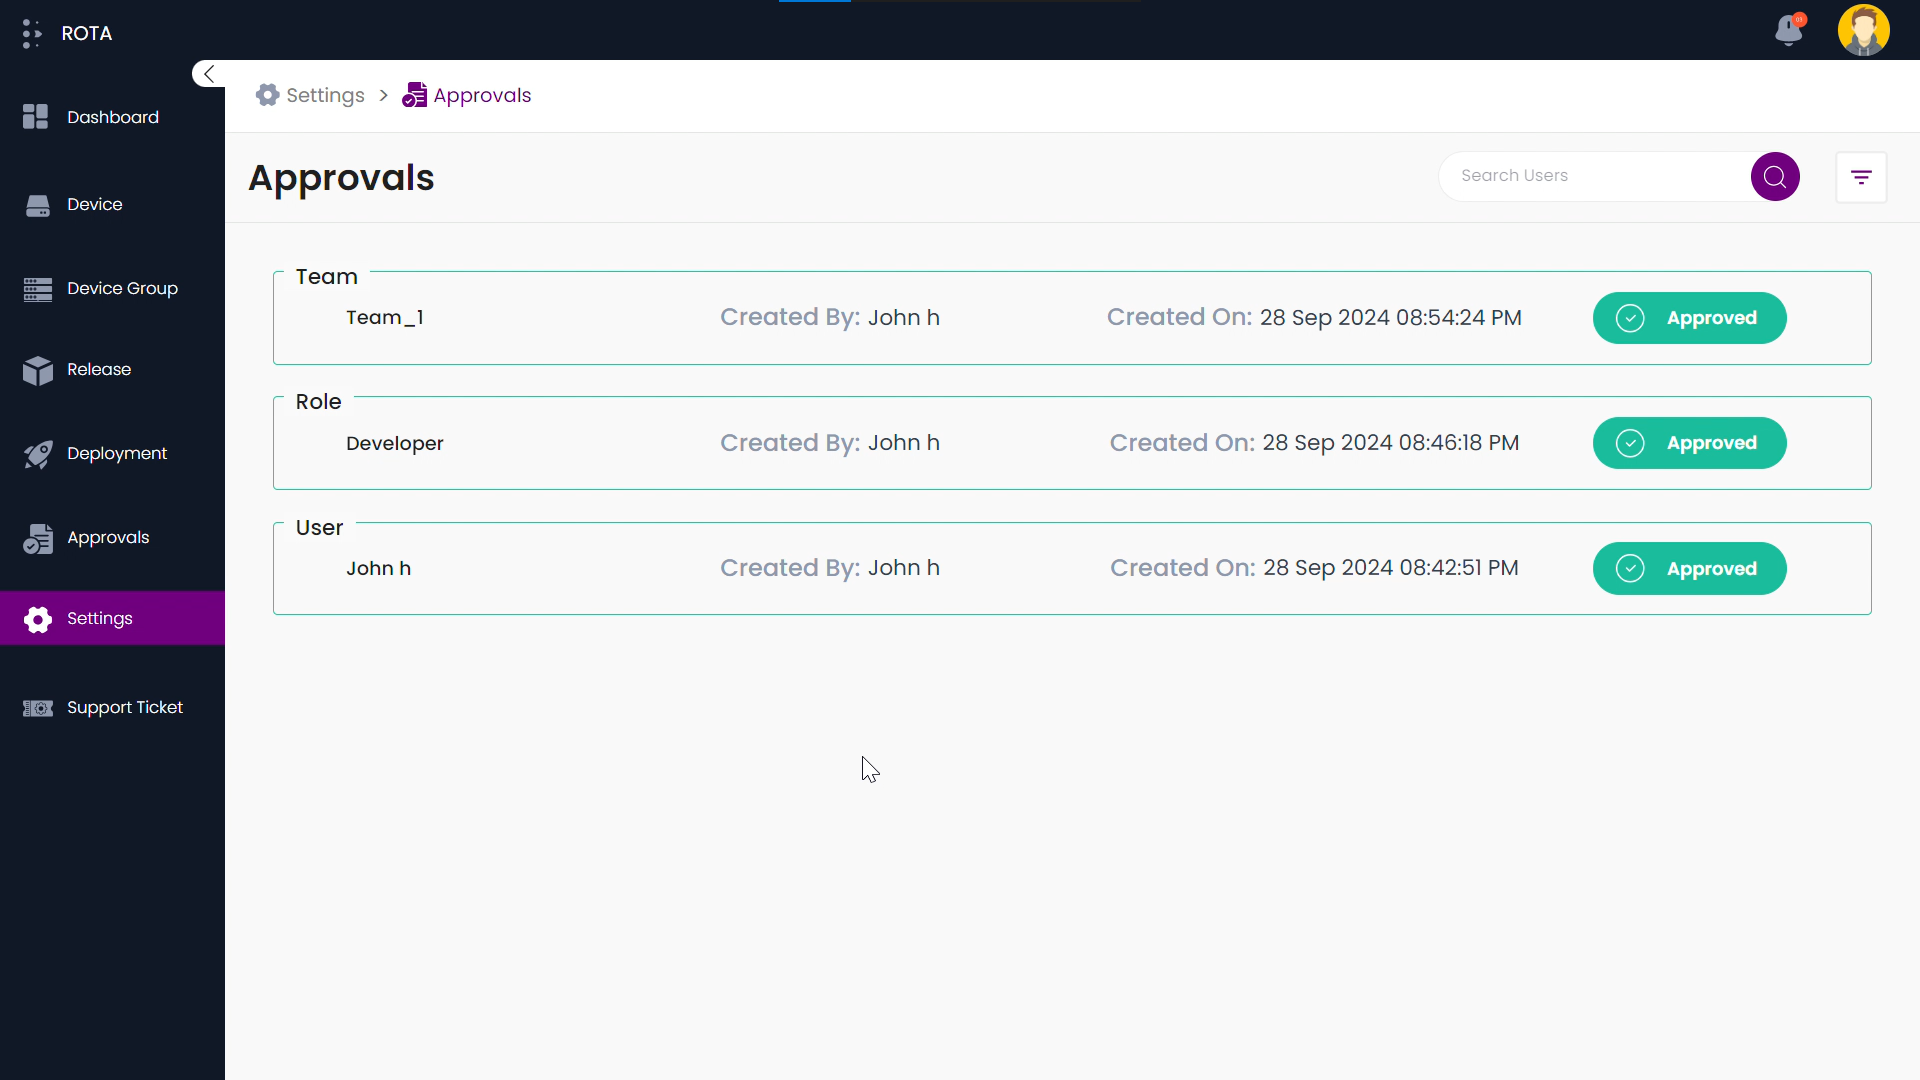
Task: Open the user avatar profile menu
Action: (1863, 30)
